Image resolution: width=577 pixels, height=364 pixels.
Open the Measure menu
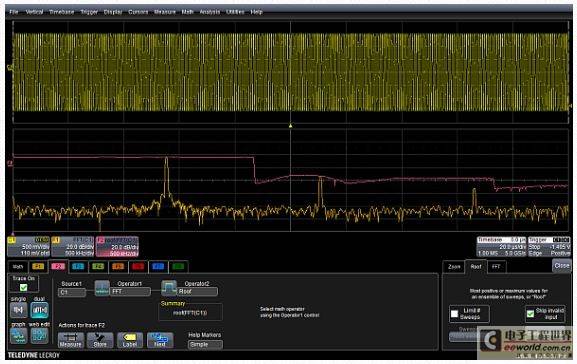pos(165,12)
